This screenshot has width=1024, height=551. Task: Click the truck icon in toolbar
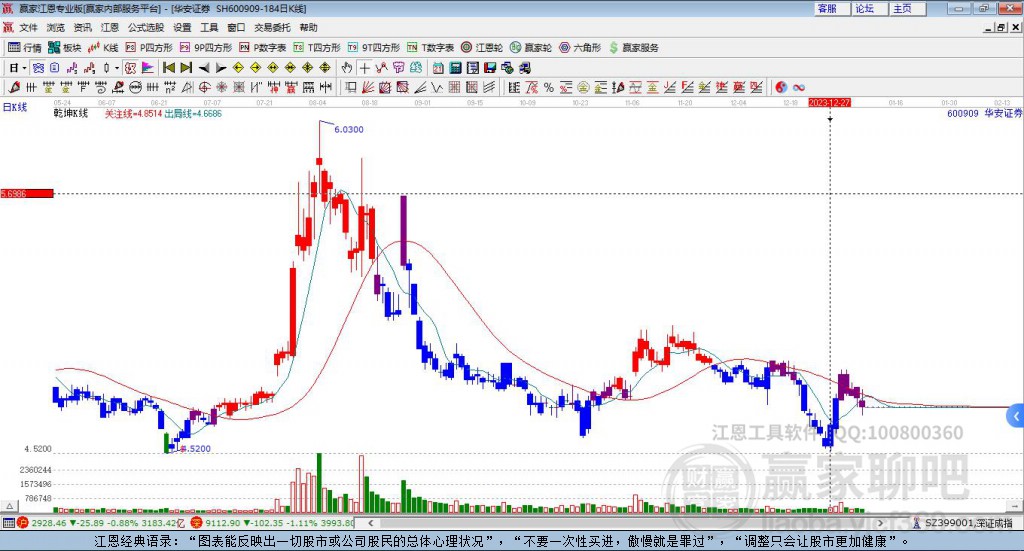tap(524, 68)
